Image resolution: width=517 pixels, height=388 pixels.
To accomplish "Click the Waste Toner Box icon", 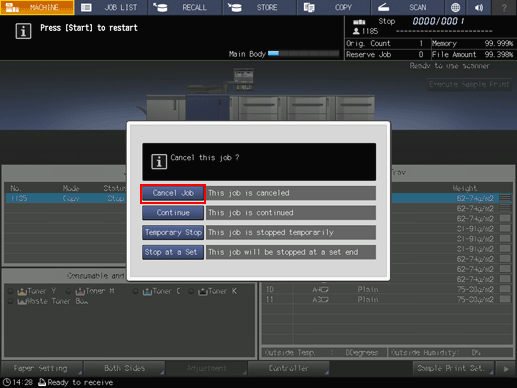I will [22, 302].
